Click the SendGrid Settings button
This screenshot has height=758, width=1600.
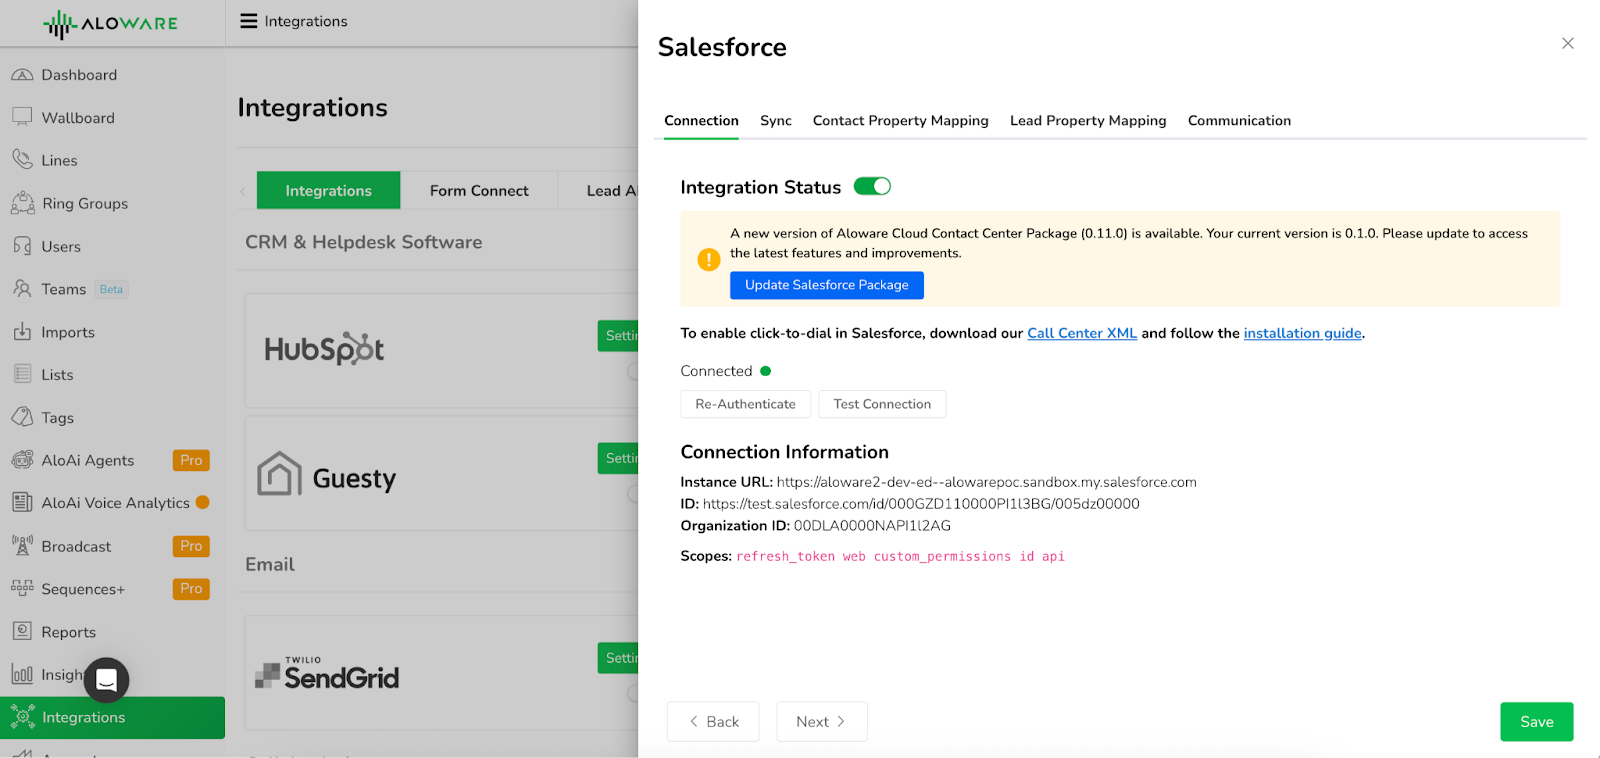tap(619, 658)
